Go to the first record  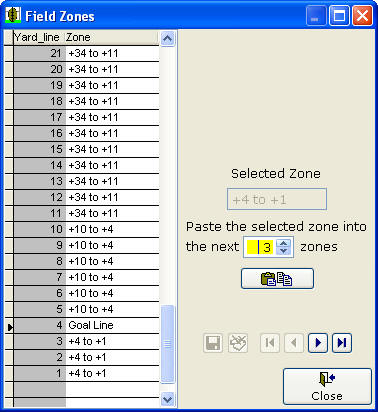click(270, 343)
